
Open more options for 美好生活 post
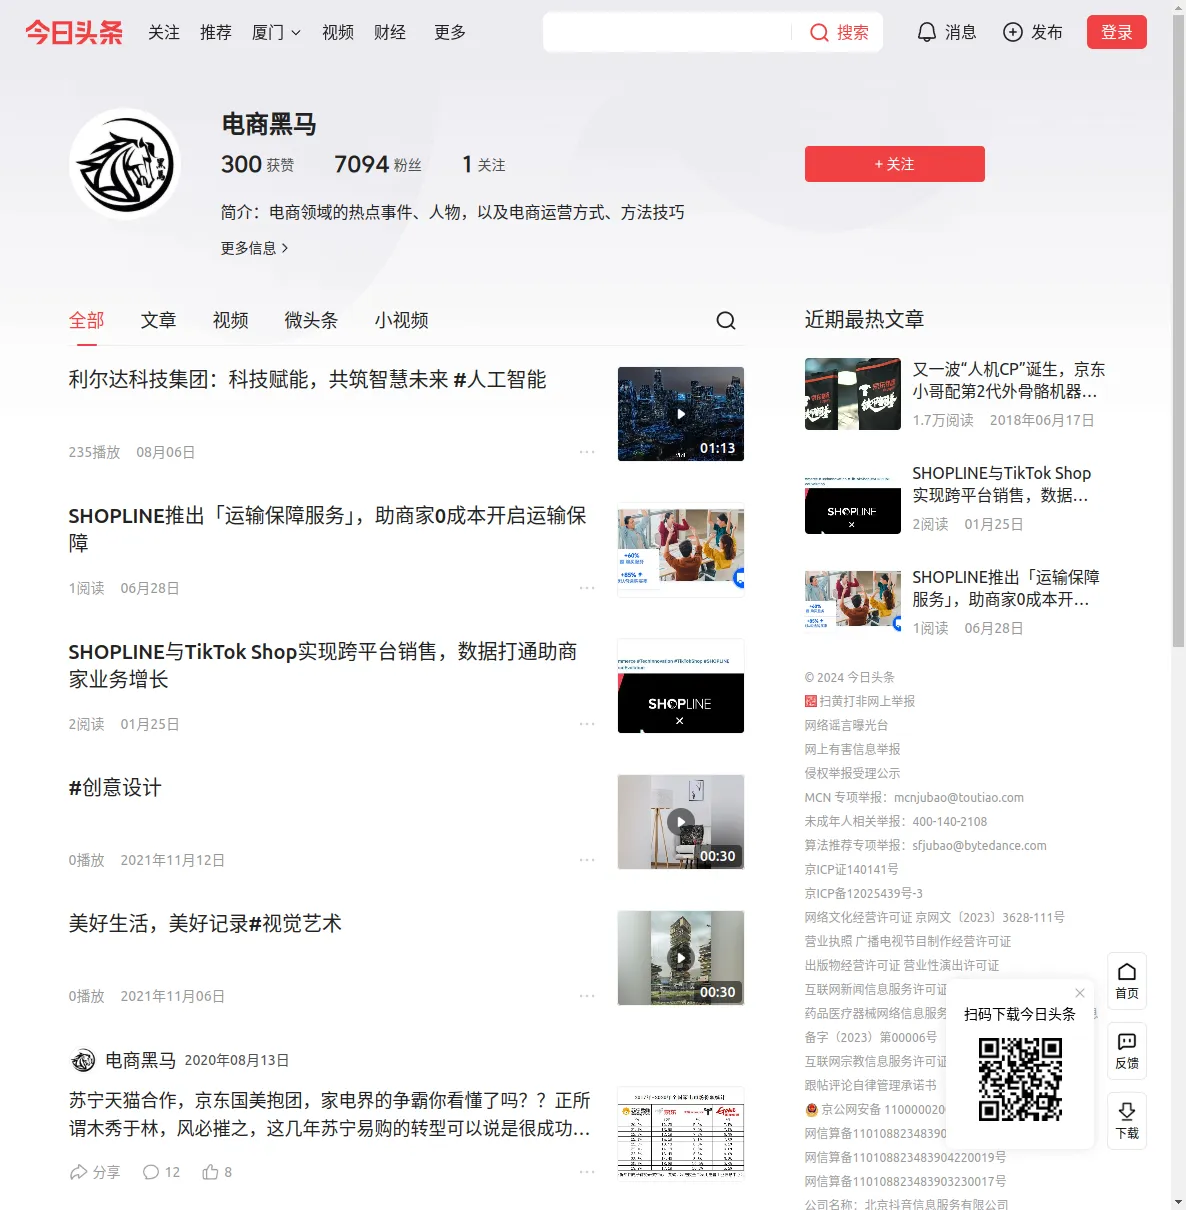coord(587,996)
